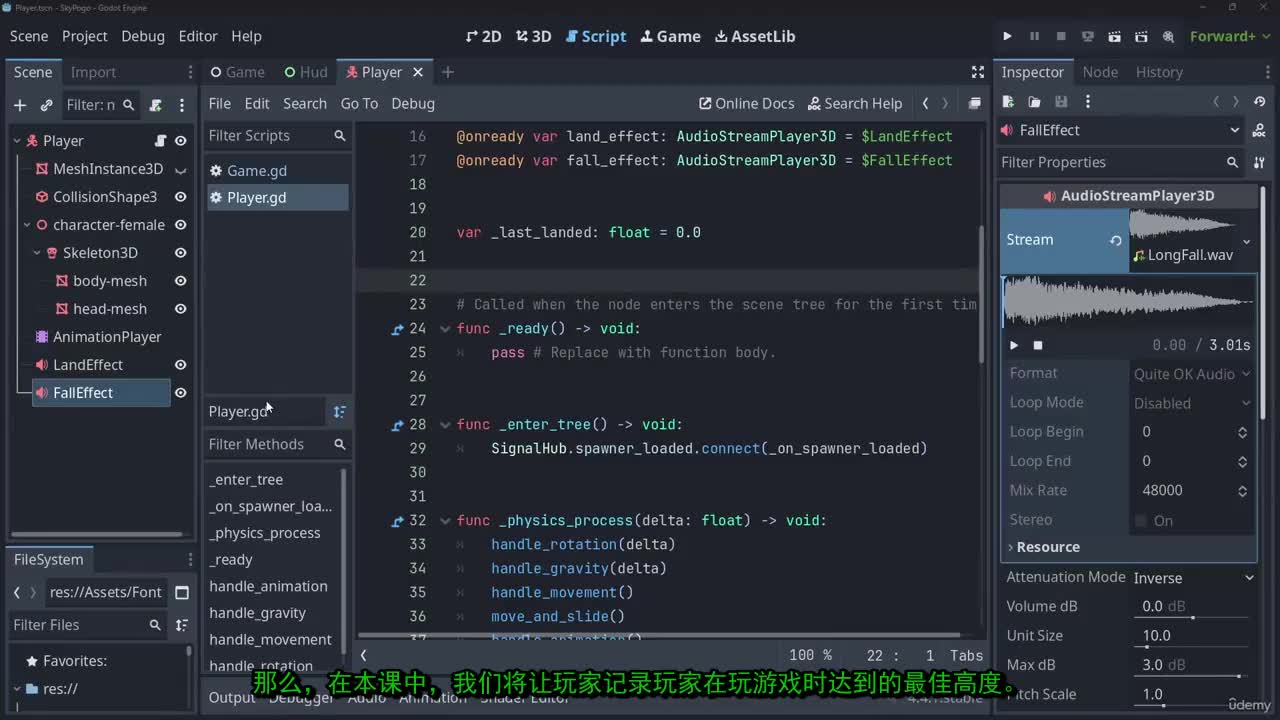
Task: Hide the head-mesh node
Action: (181, 309)
